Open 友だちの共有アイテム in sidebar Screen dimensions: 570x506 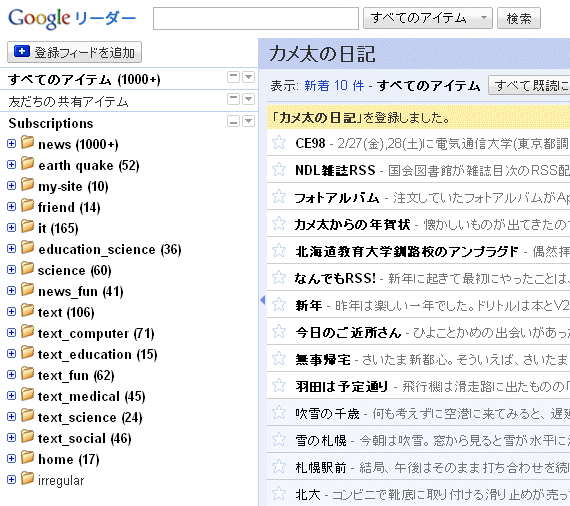click(x=68, y=102)
